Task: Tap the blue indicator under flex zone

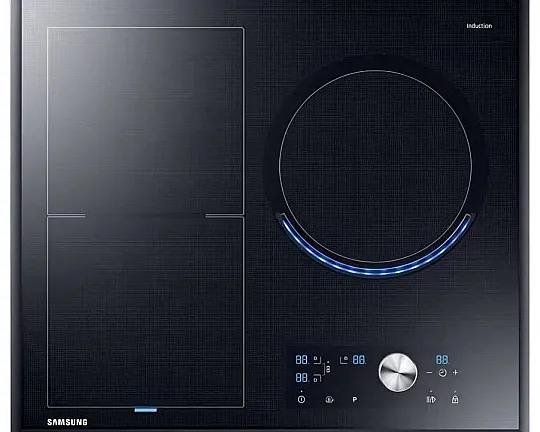Action: pos(146,410)
